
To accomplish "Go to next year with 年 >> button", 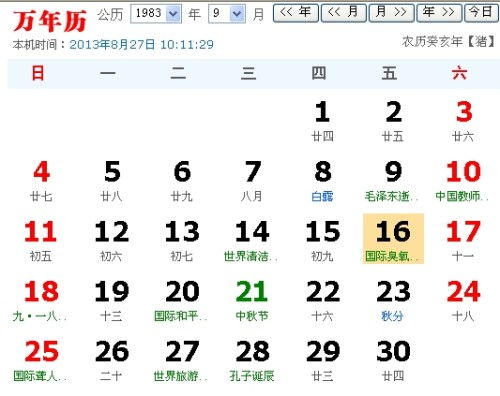I will click(439, 13).
